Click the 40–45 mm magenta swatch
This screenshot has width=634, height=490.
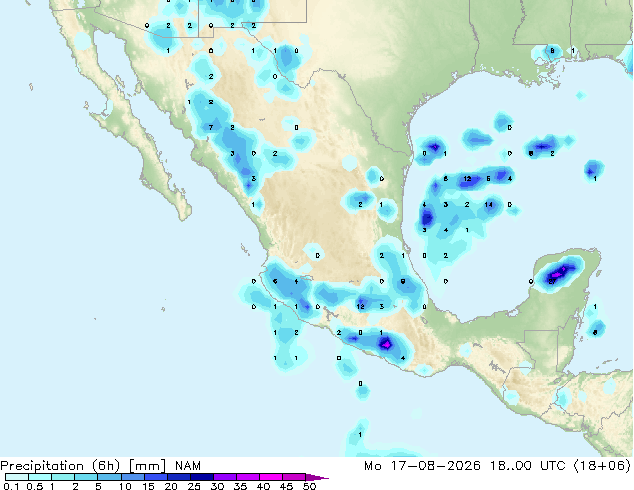[271, 477]
